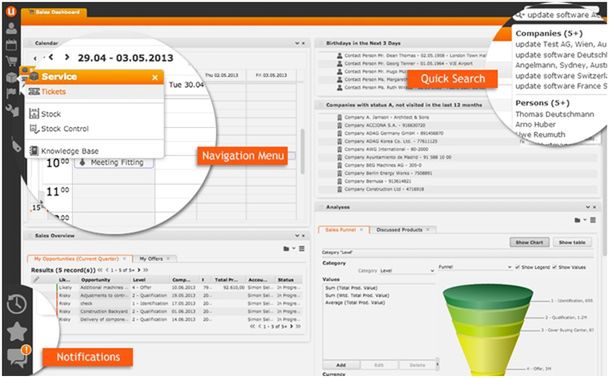Click the calendar panel vertical scrollbar
Screen dimensions: 609x378
coord(302,152)
